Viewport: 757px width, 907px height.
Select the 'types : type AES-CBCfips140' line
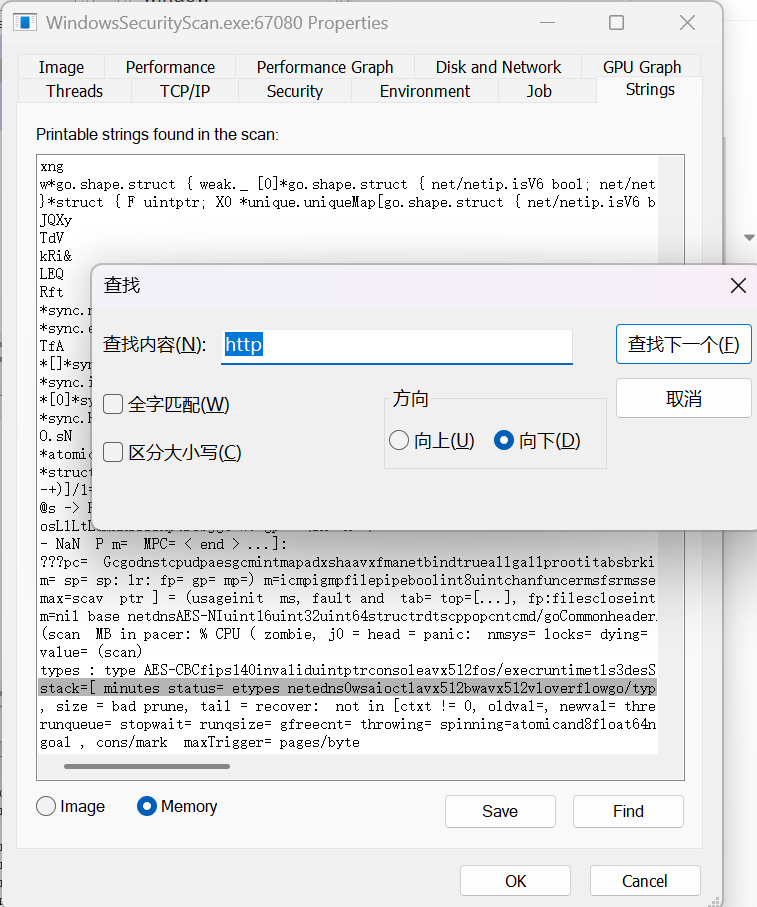(348, 670)
